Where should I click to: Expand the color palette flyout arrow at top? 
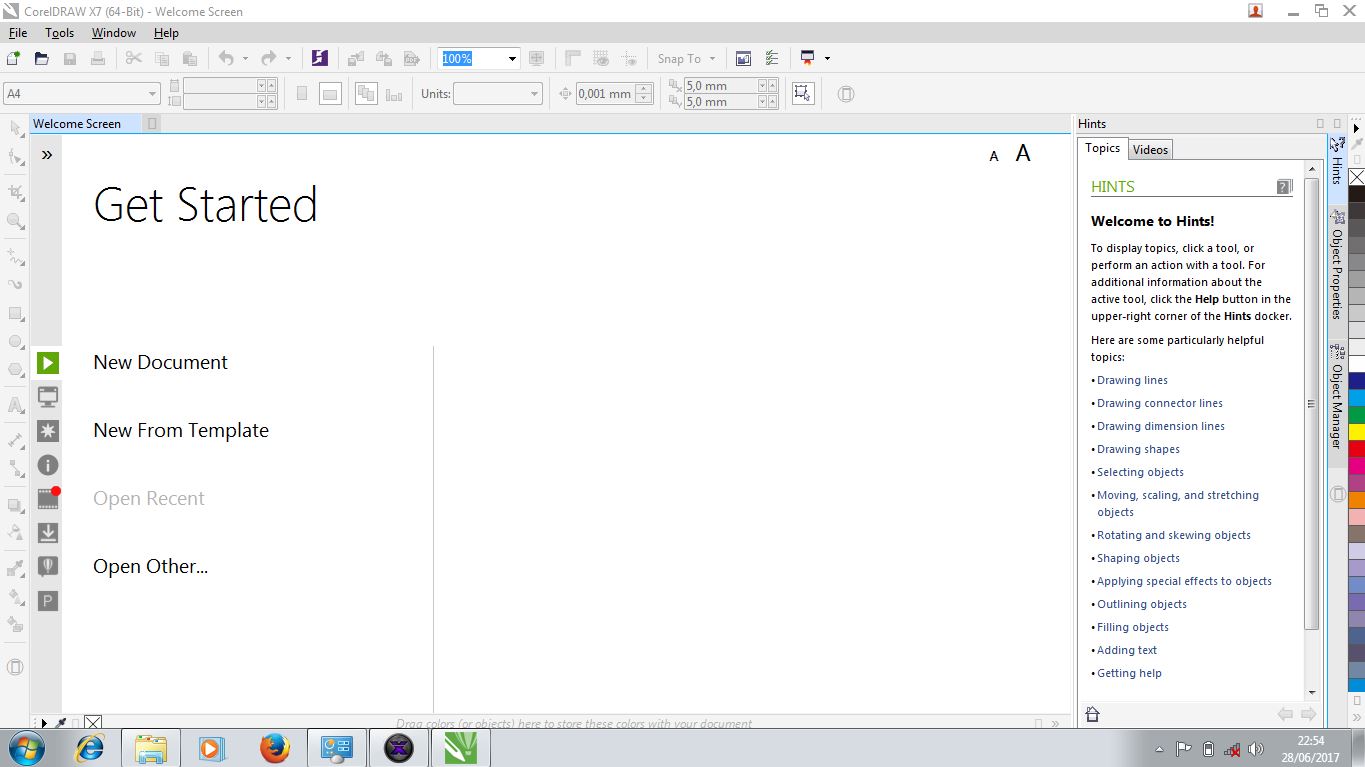tap(1357, 128)
